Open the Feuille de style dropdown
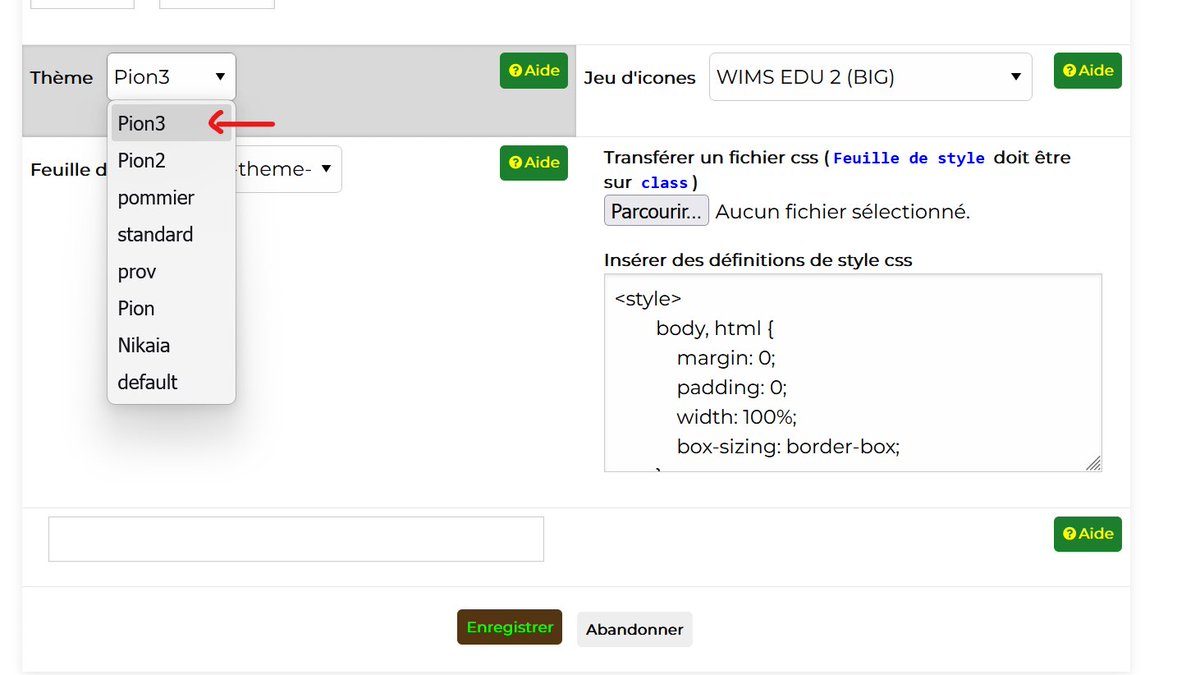The height and width of the screenshot is (675, 1200). tap(288, 169)
